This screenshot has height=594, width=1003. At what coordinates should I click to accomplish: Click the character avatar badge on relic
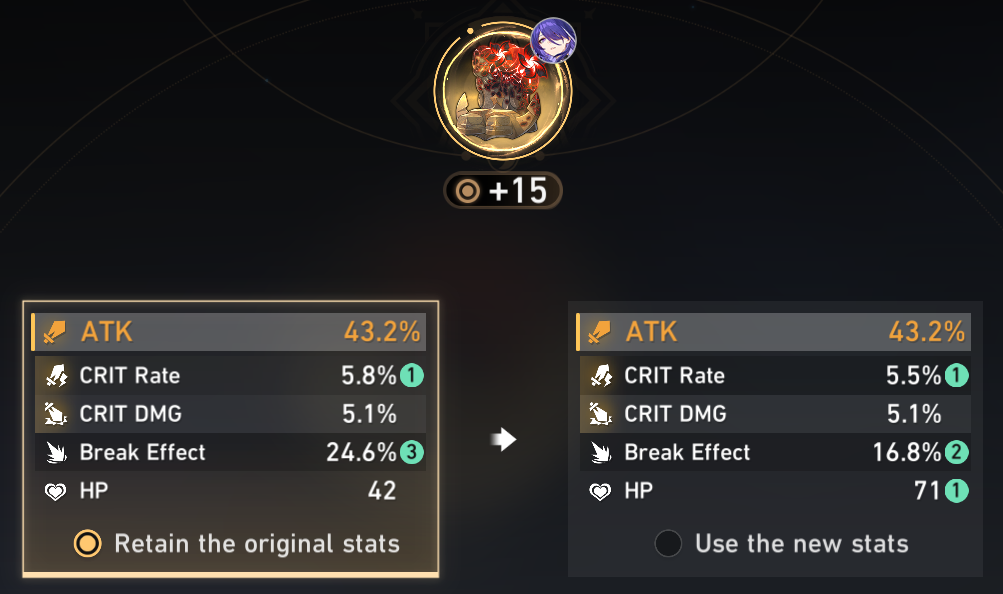(553, 40)
